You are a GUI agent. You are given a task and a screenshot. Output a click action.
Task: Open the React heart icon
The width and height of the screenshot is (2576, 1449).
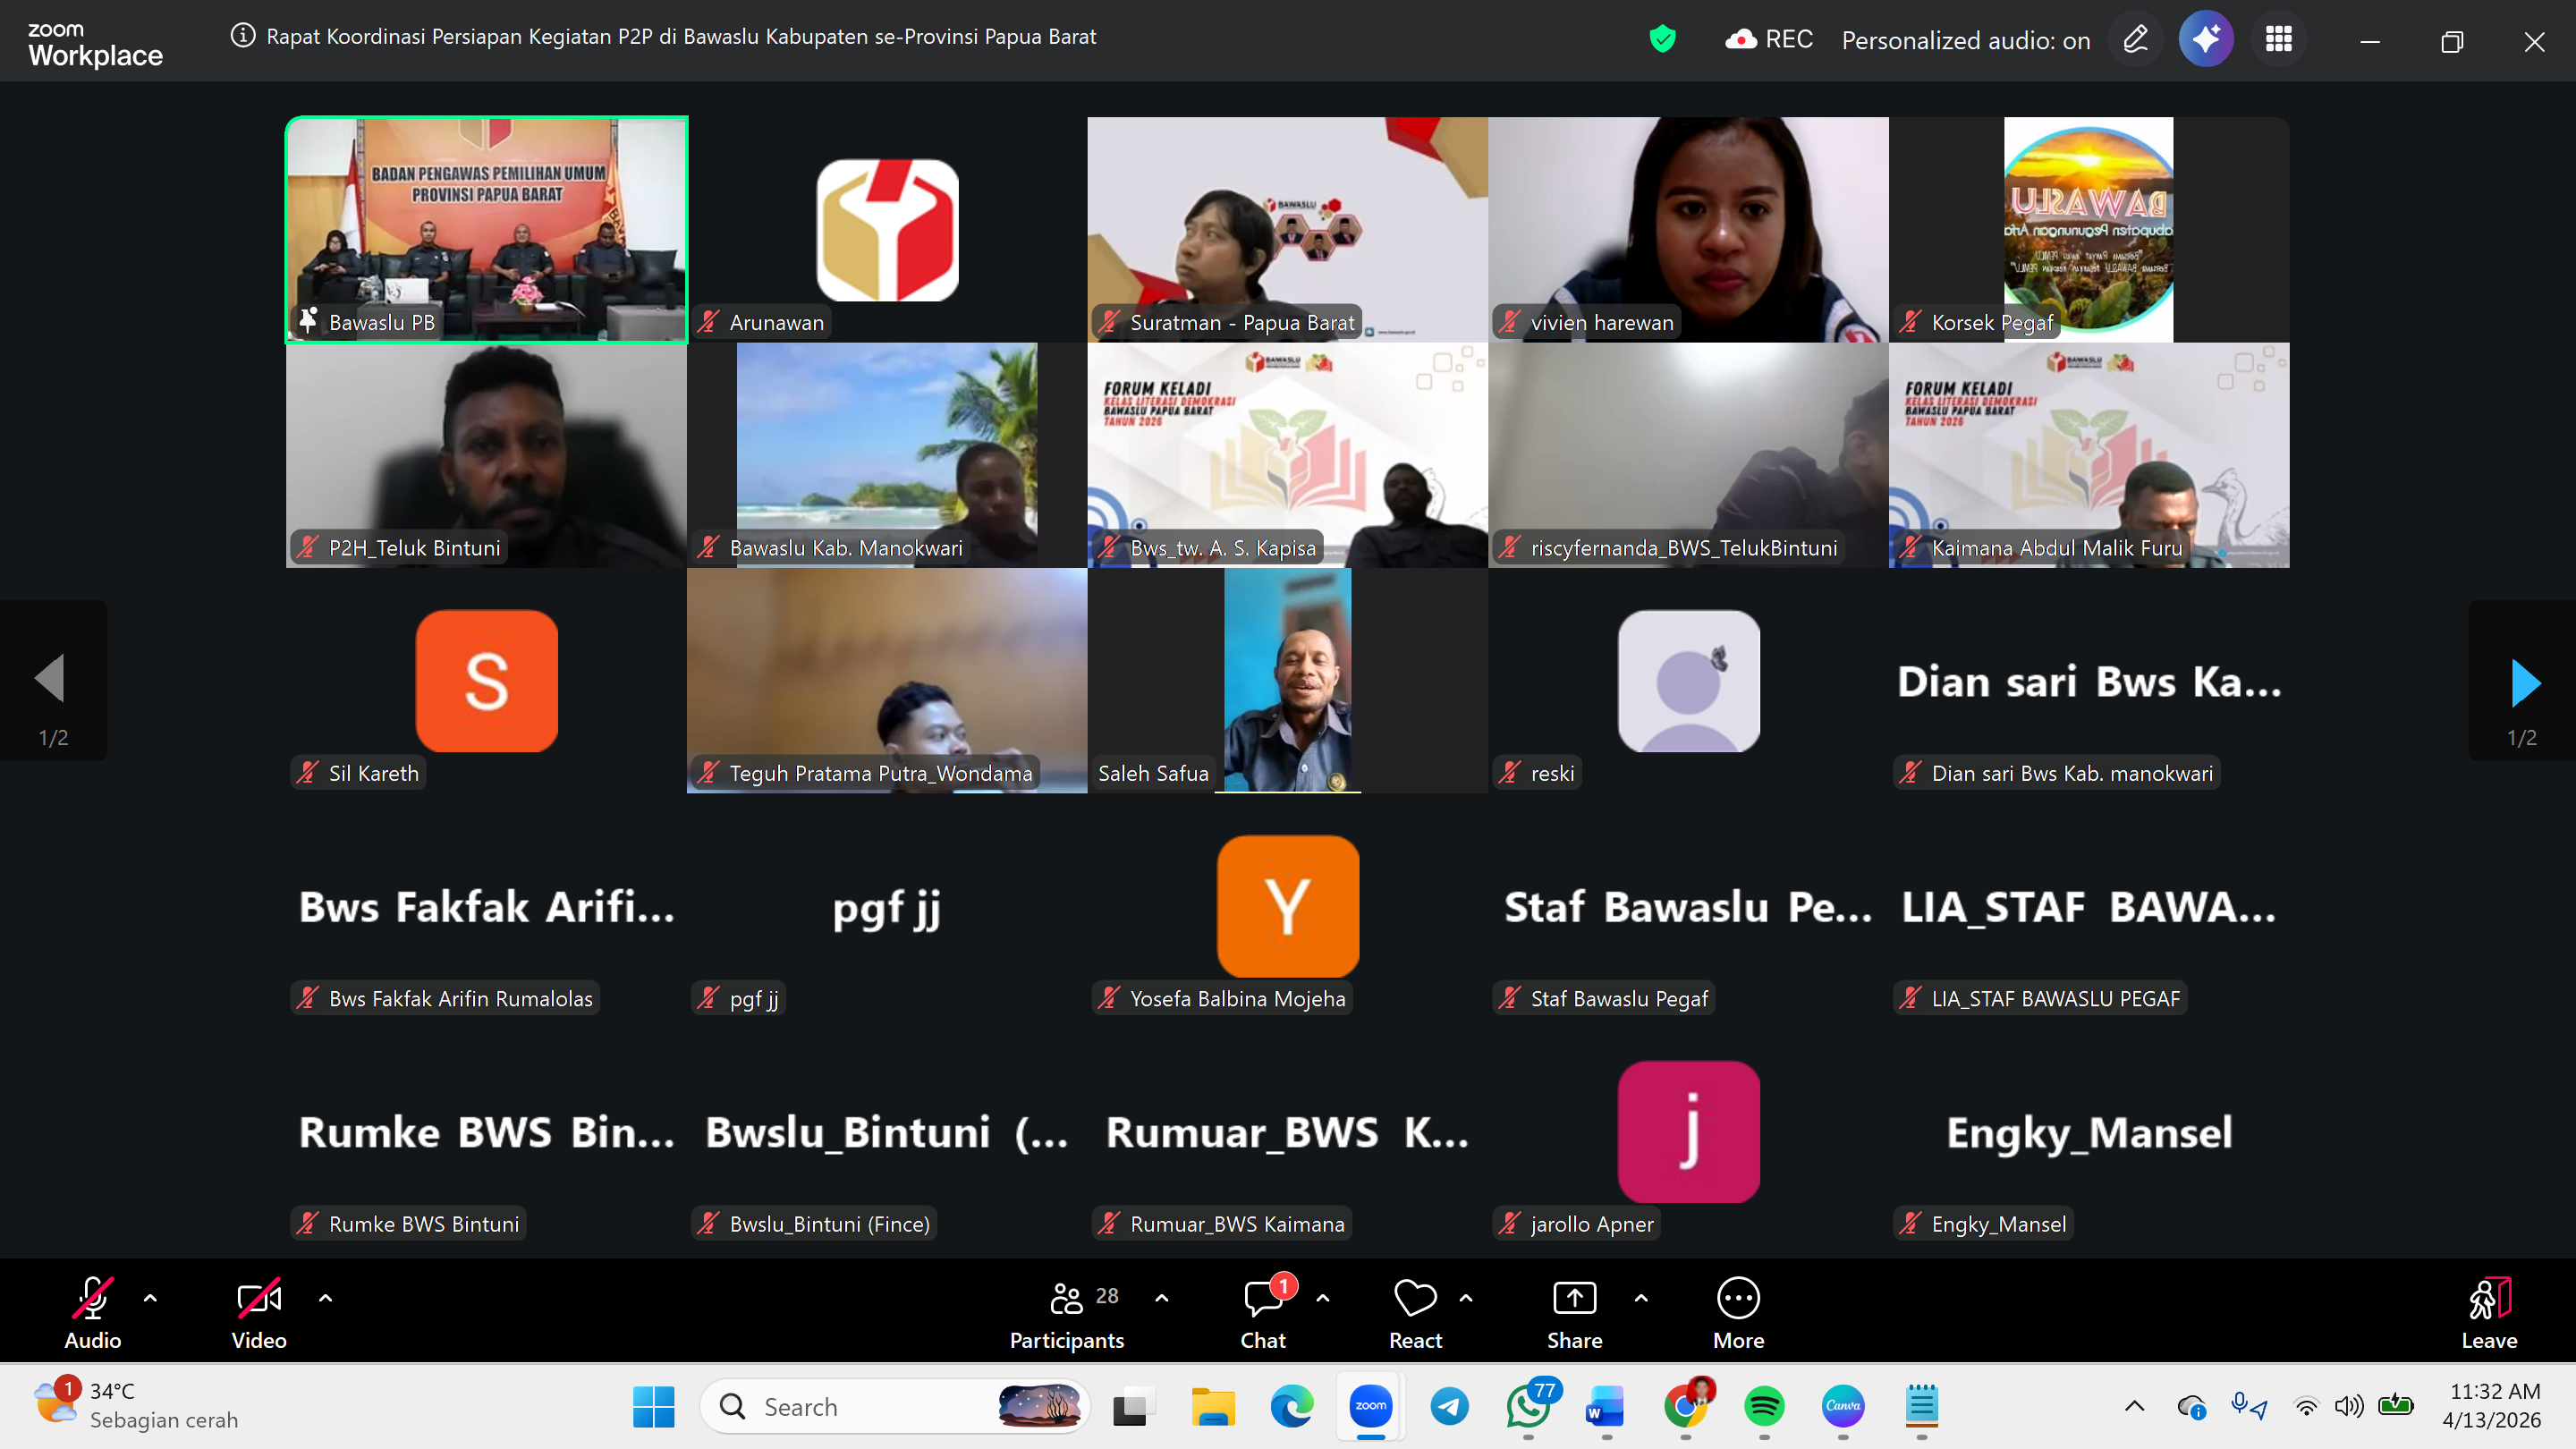[1414, 1298]
